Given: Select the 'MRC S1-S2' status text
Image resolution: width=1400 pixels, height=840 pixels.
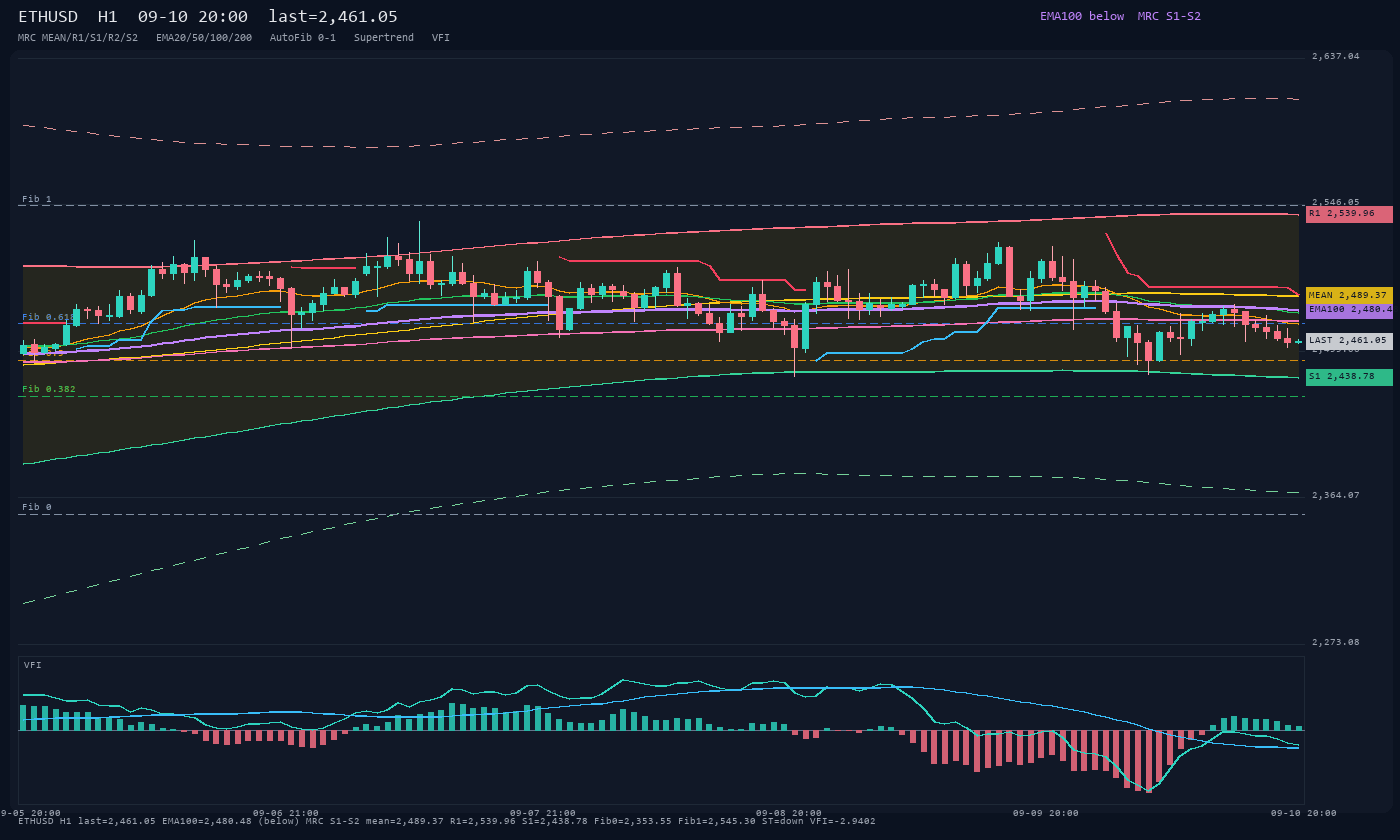Looking at the screenshot, I should tap(1169, 16).
